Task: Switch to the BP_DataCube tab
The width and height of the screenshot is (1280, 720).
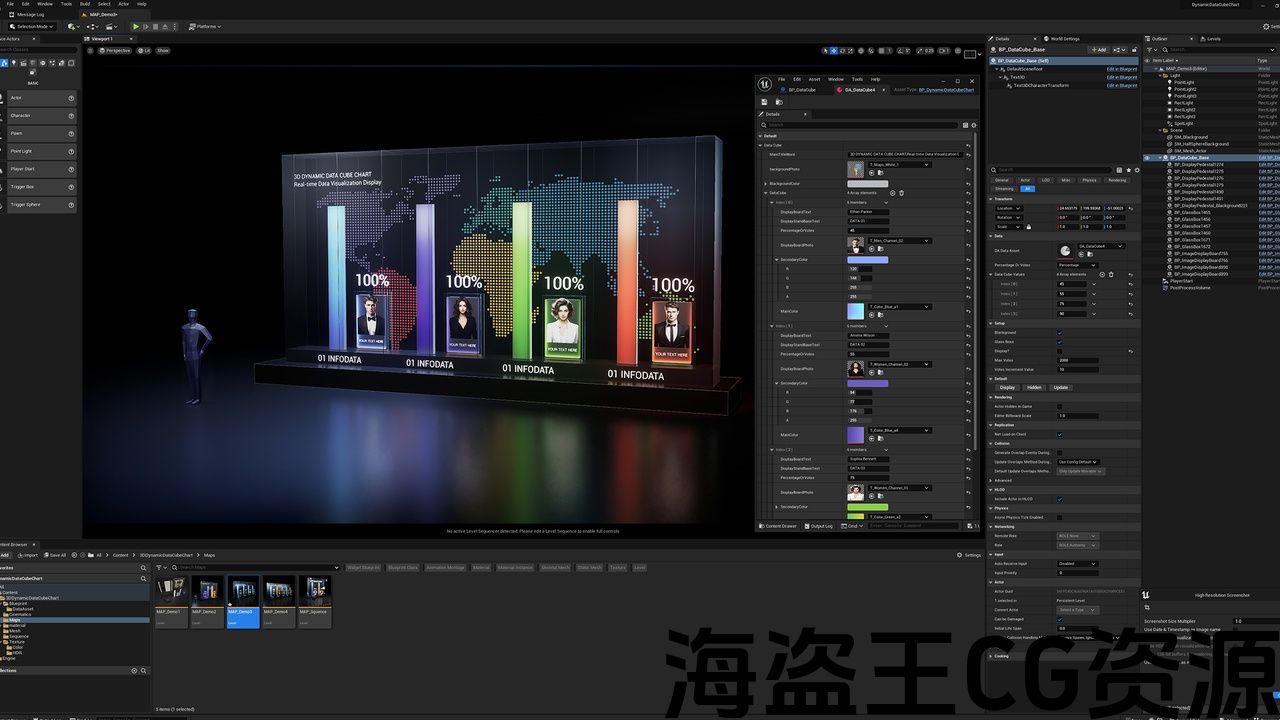Action: tap(802, 90)
